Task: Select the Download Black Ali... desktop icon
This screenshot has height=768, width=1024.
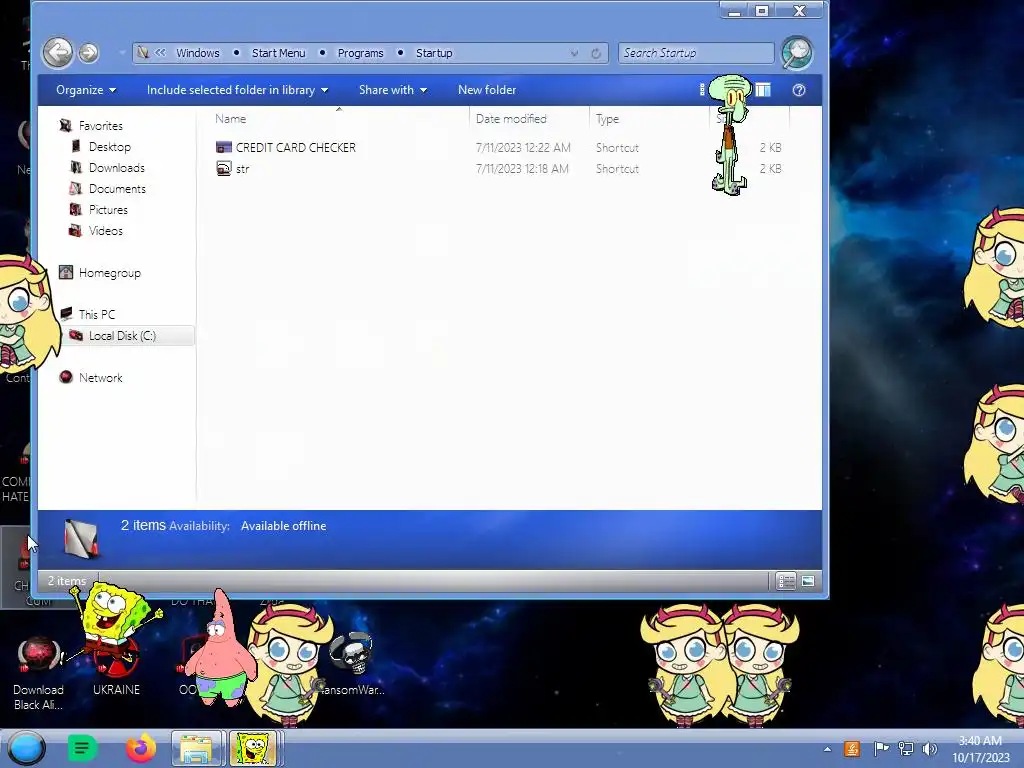Action: (x=39, y=674)
